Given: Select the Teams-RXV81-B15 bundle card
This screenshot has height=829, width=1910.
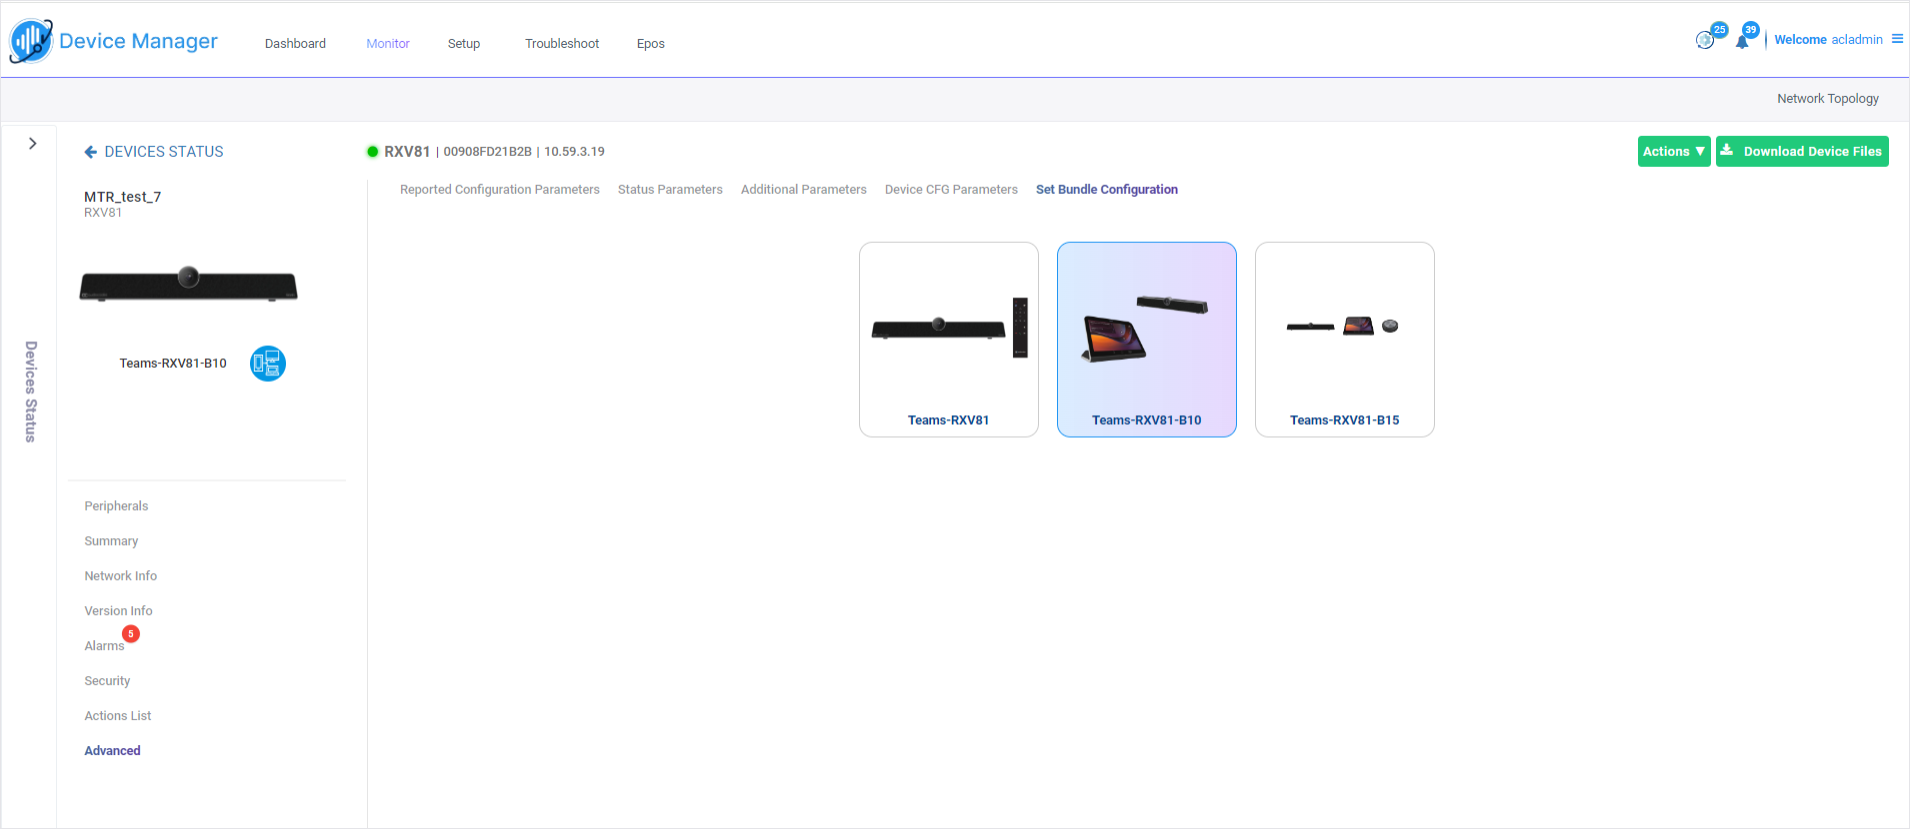Looking at the screenshot, I should (1344, 339).
